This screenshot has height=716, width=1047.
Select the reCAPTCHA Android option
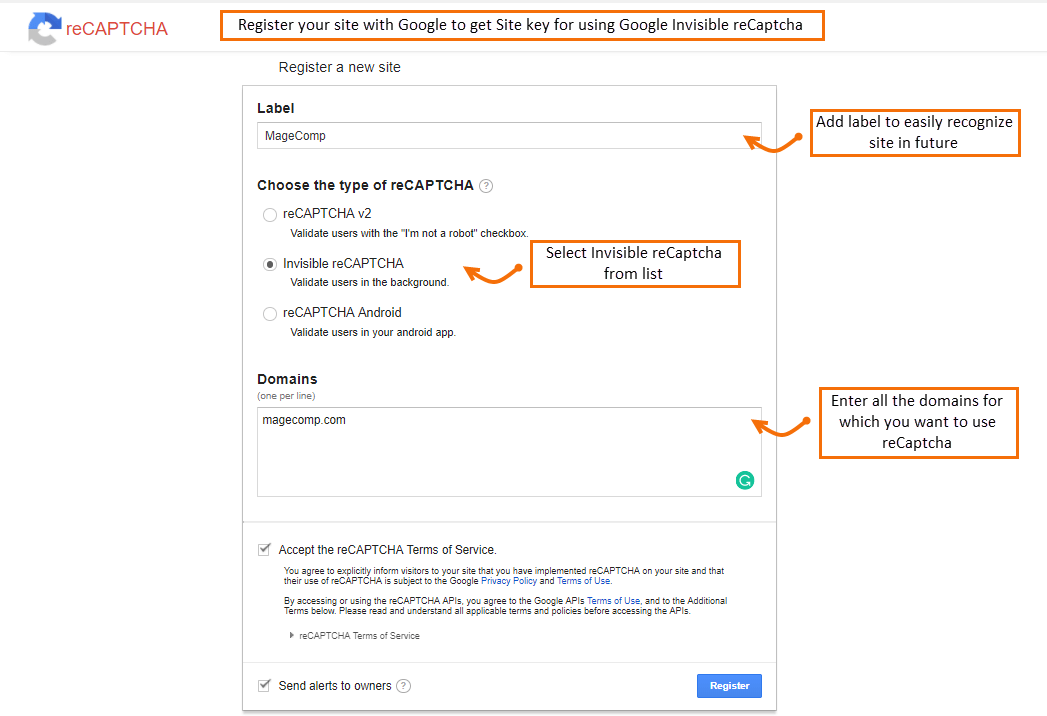(x=269, y=313)
